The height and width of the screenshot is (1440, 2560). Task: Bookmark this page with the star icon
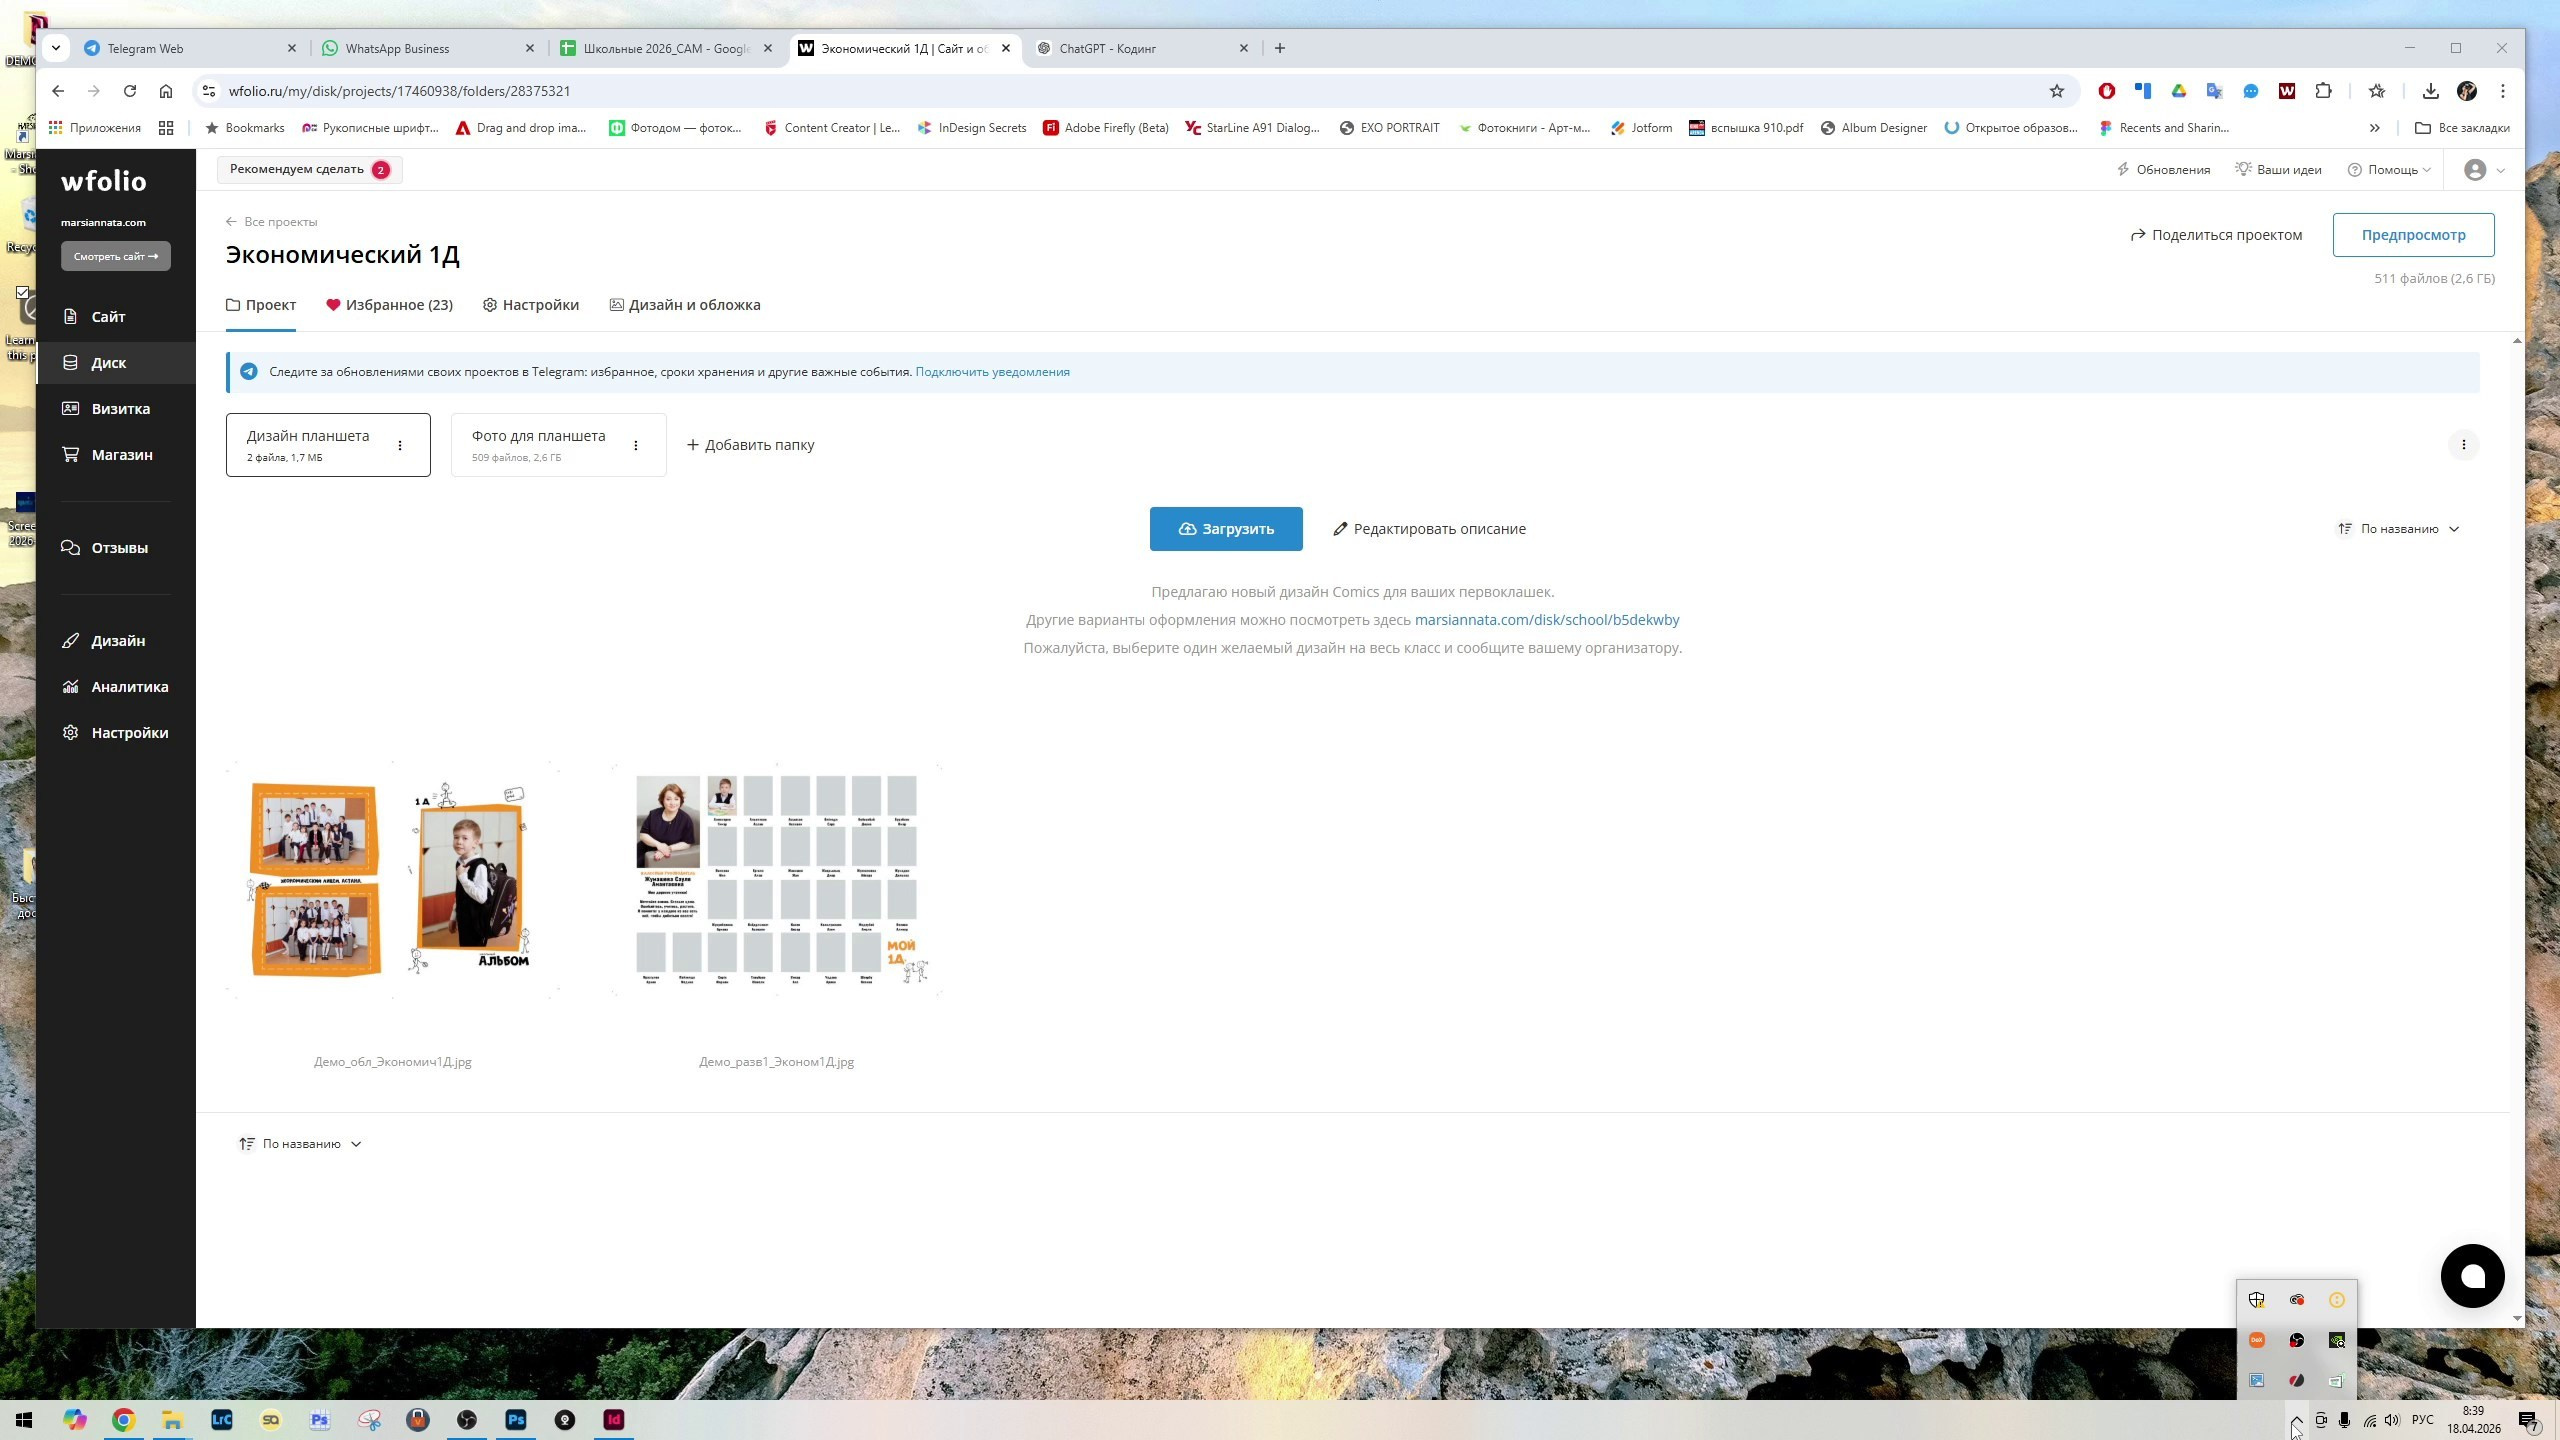pos(2056,91)
